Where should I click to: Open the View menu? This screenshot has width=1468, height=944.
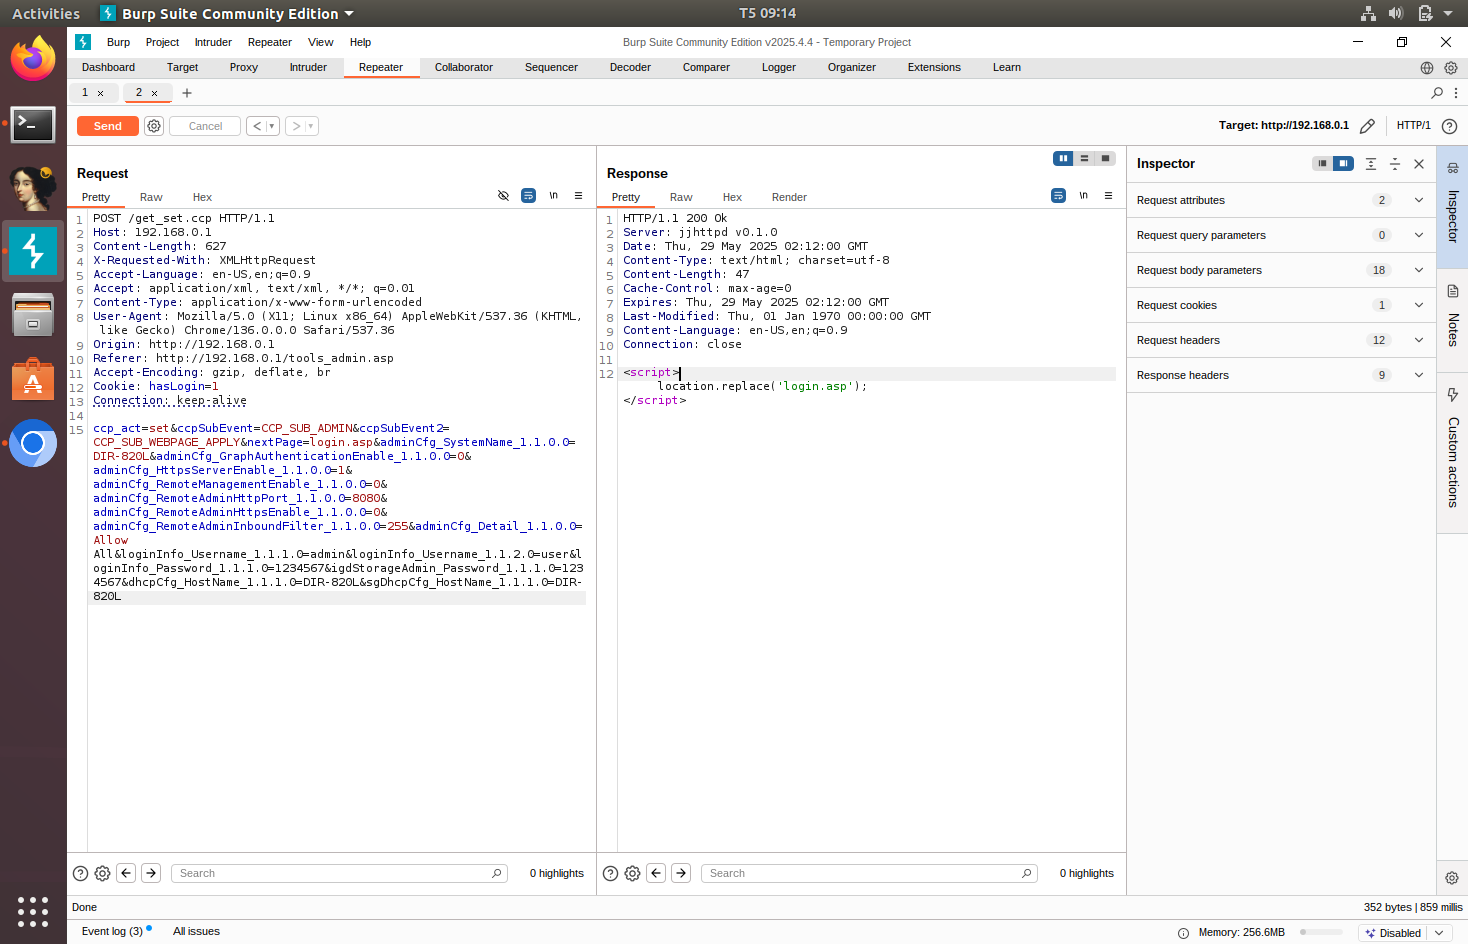pyautogui.click(x=320, y=42)
